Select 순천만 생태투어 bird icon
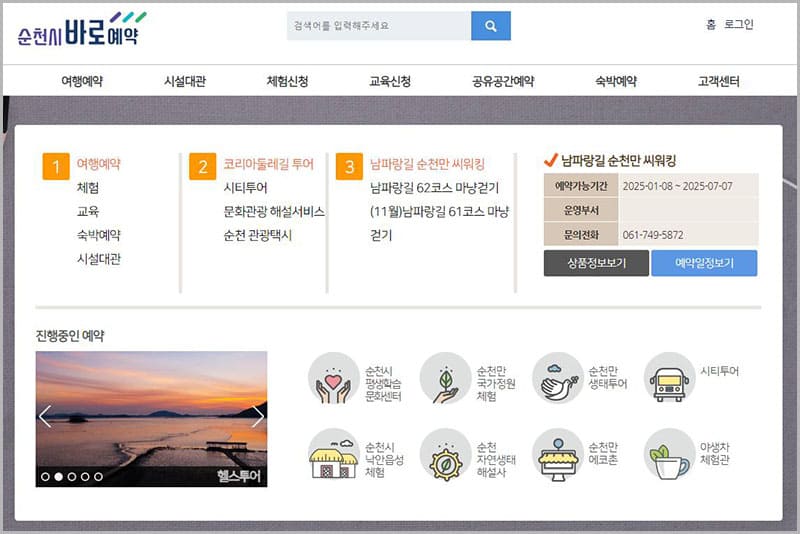Viewport: 800px width, 534px height. 557,378
